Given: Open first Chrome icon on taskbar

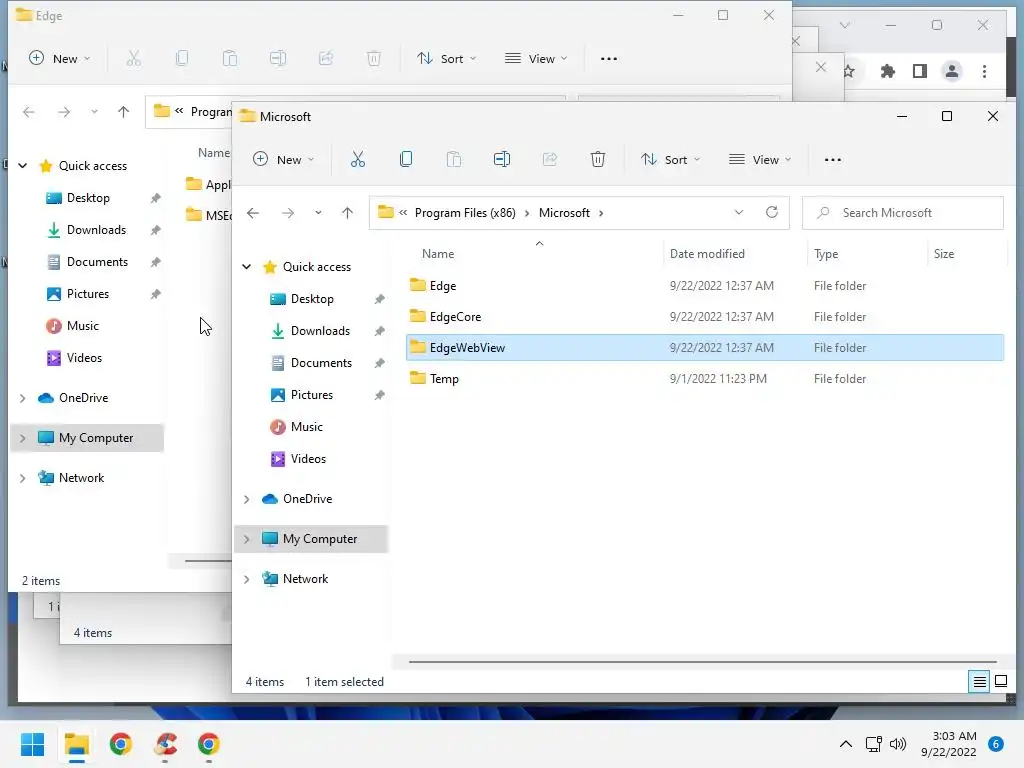Looking at the screenshot, I should 120,744.
